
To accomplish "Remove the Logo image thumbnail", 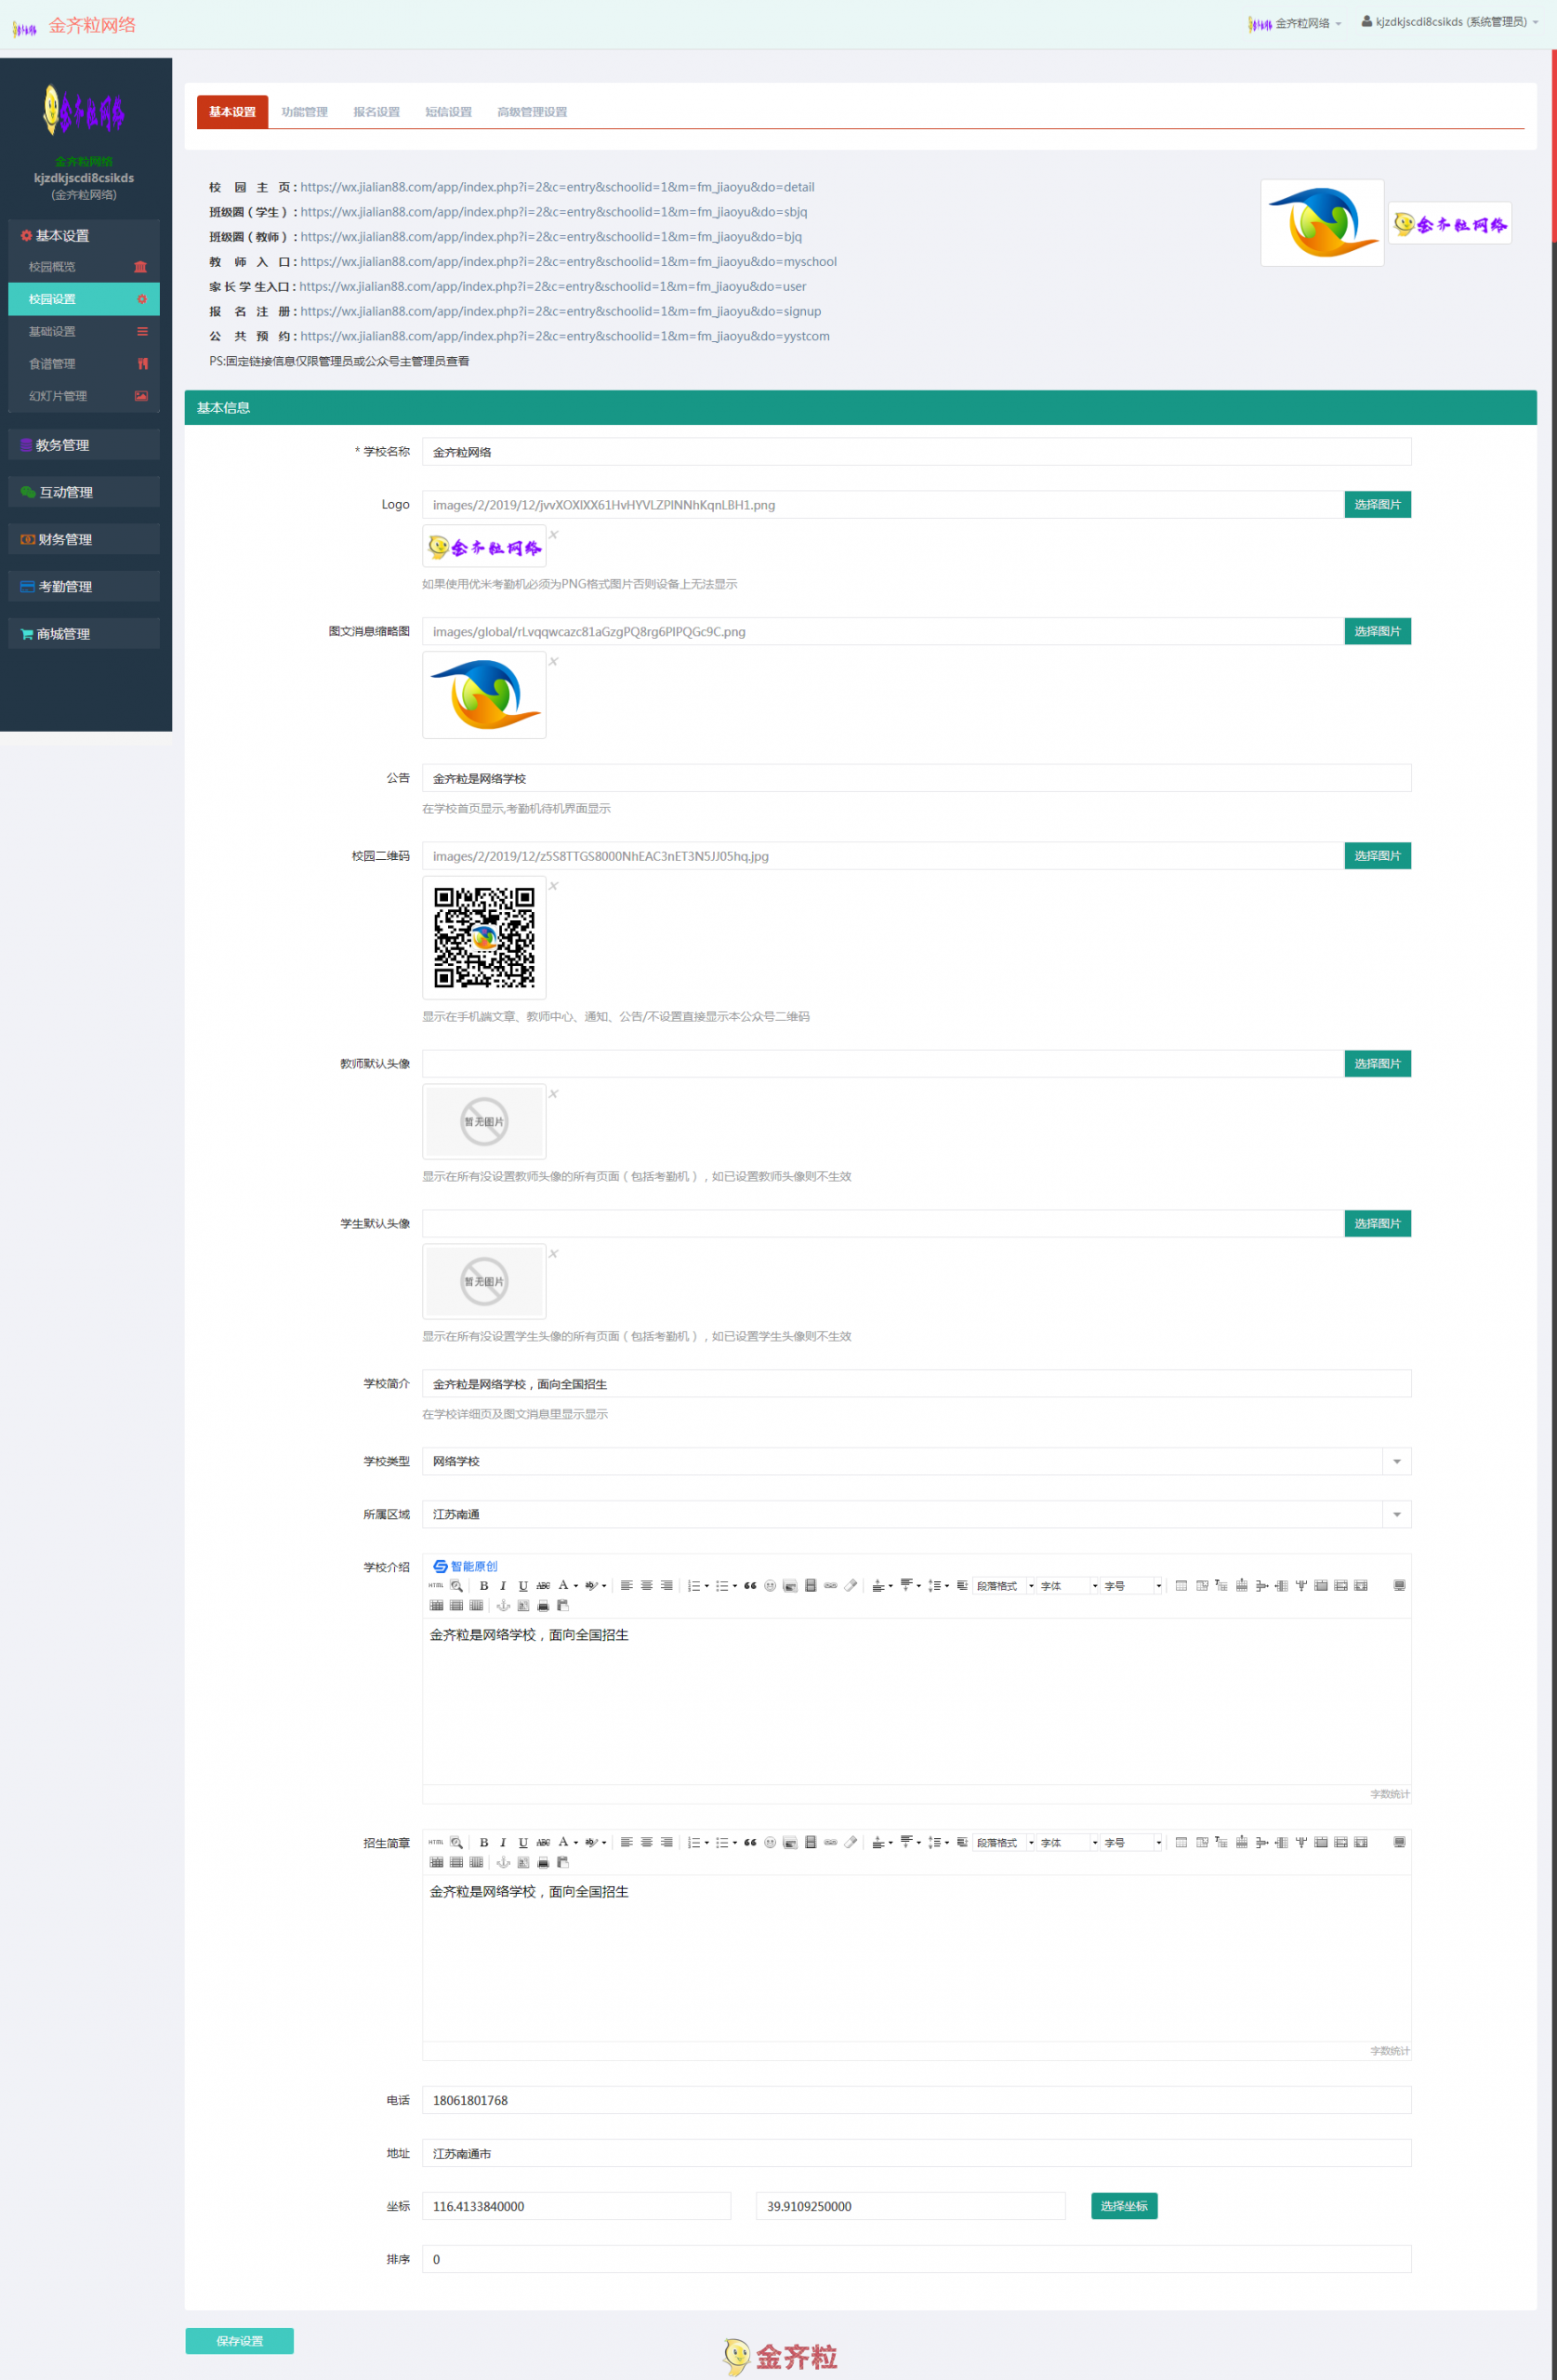I will tap(553, 534).
